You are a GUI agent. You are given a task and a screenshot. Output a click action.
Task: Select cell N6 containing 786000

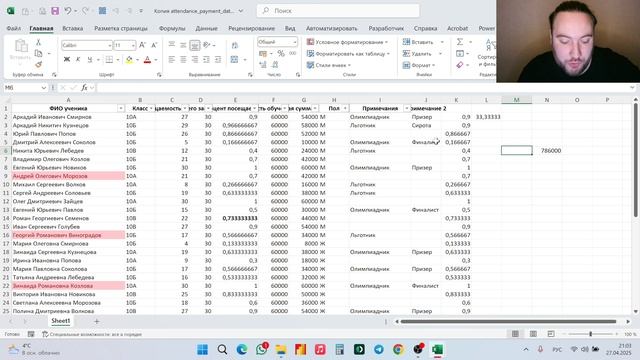(547, 151)
